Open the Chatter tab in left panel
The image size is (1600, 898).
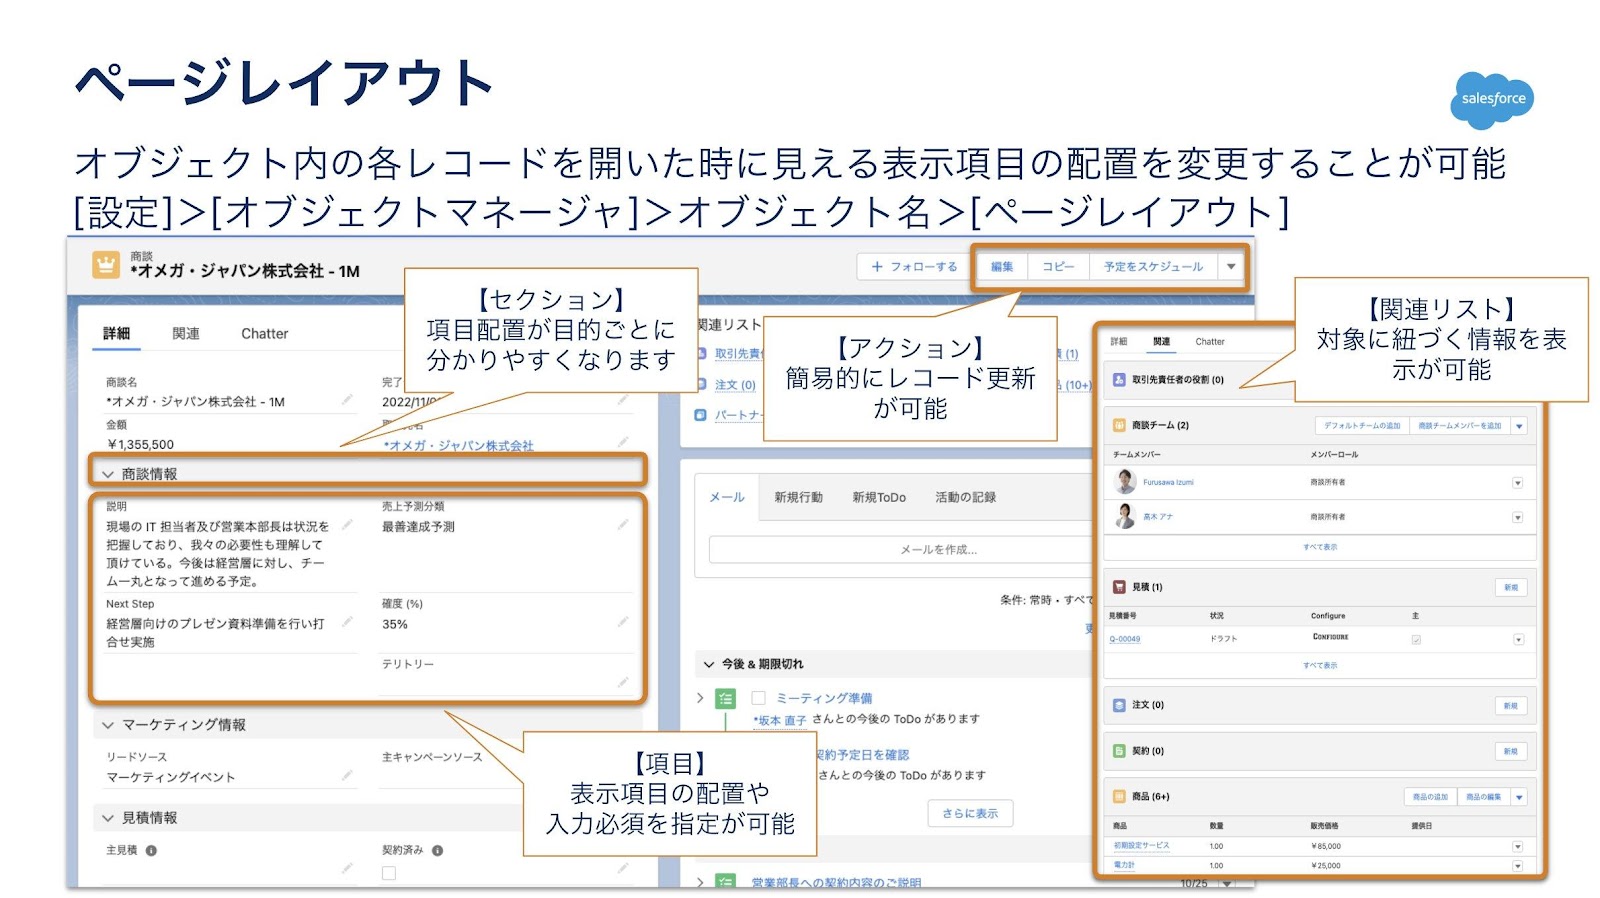tap(265, 334)
